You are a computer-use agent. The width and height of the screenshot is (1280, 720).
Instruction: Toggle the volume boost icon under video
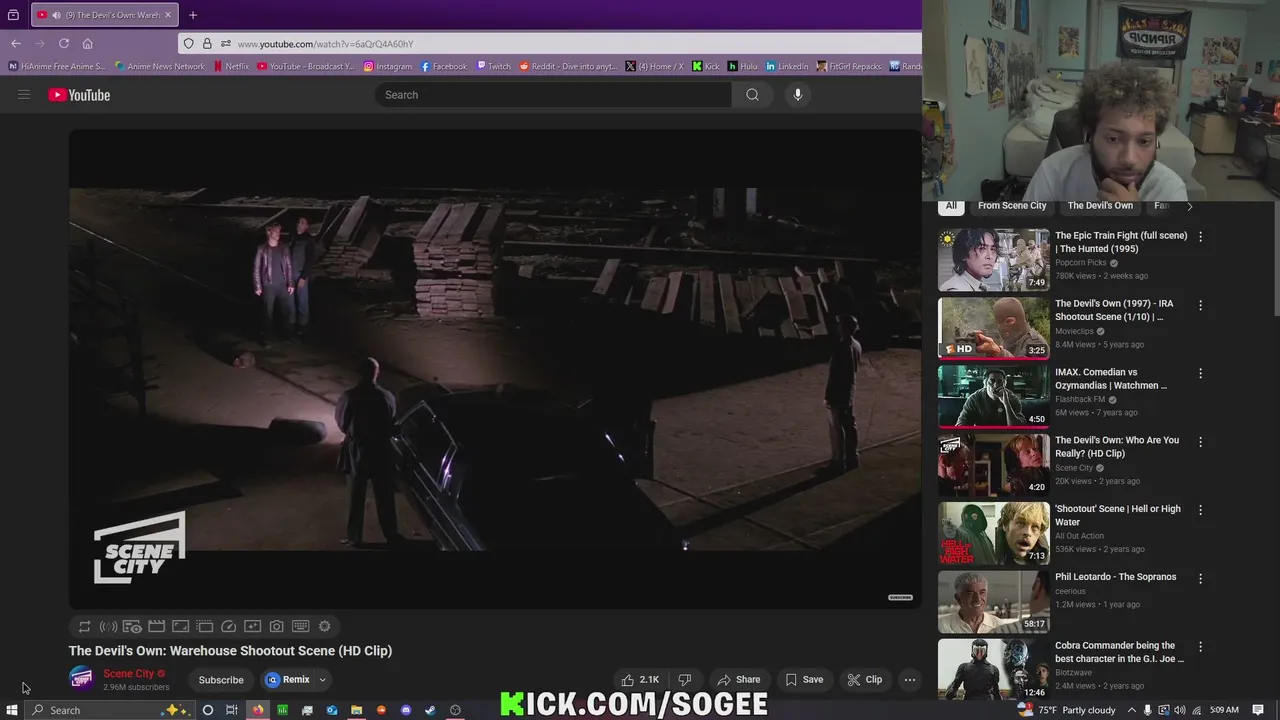(x=108, y=626)
